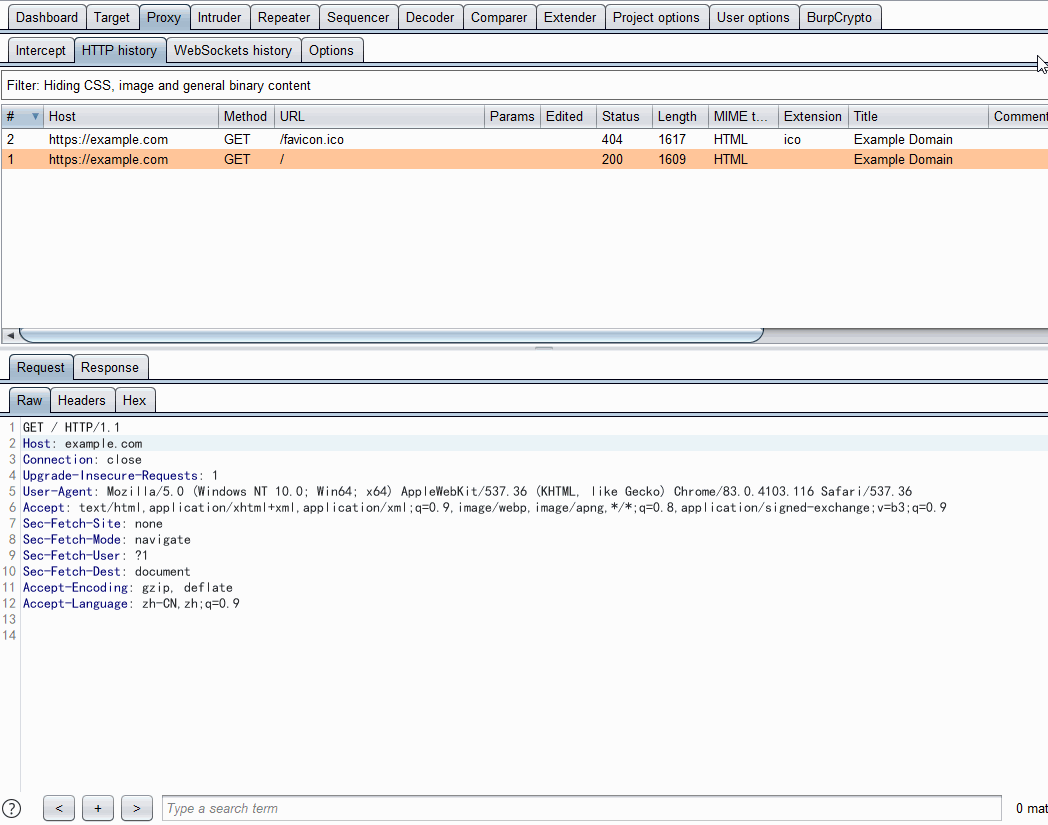Image resolution: width=1048 pixels, height=825 pixels.
Task: Click the next match '>' button
Action: 137,808
